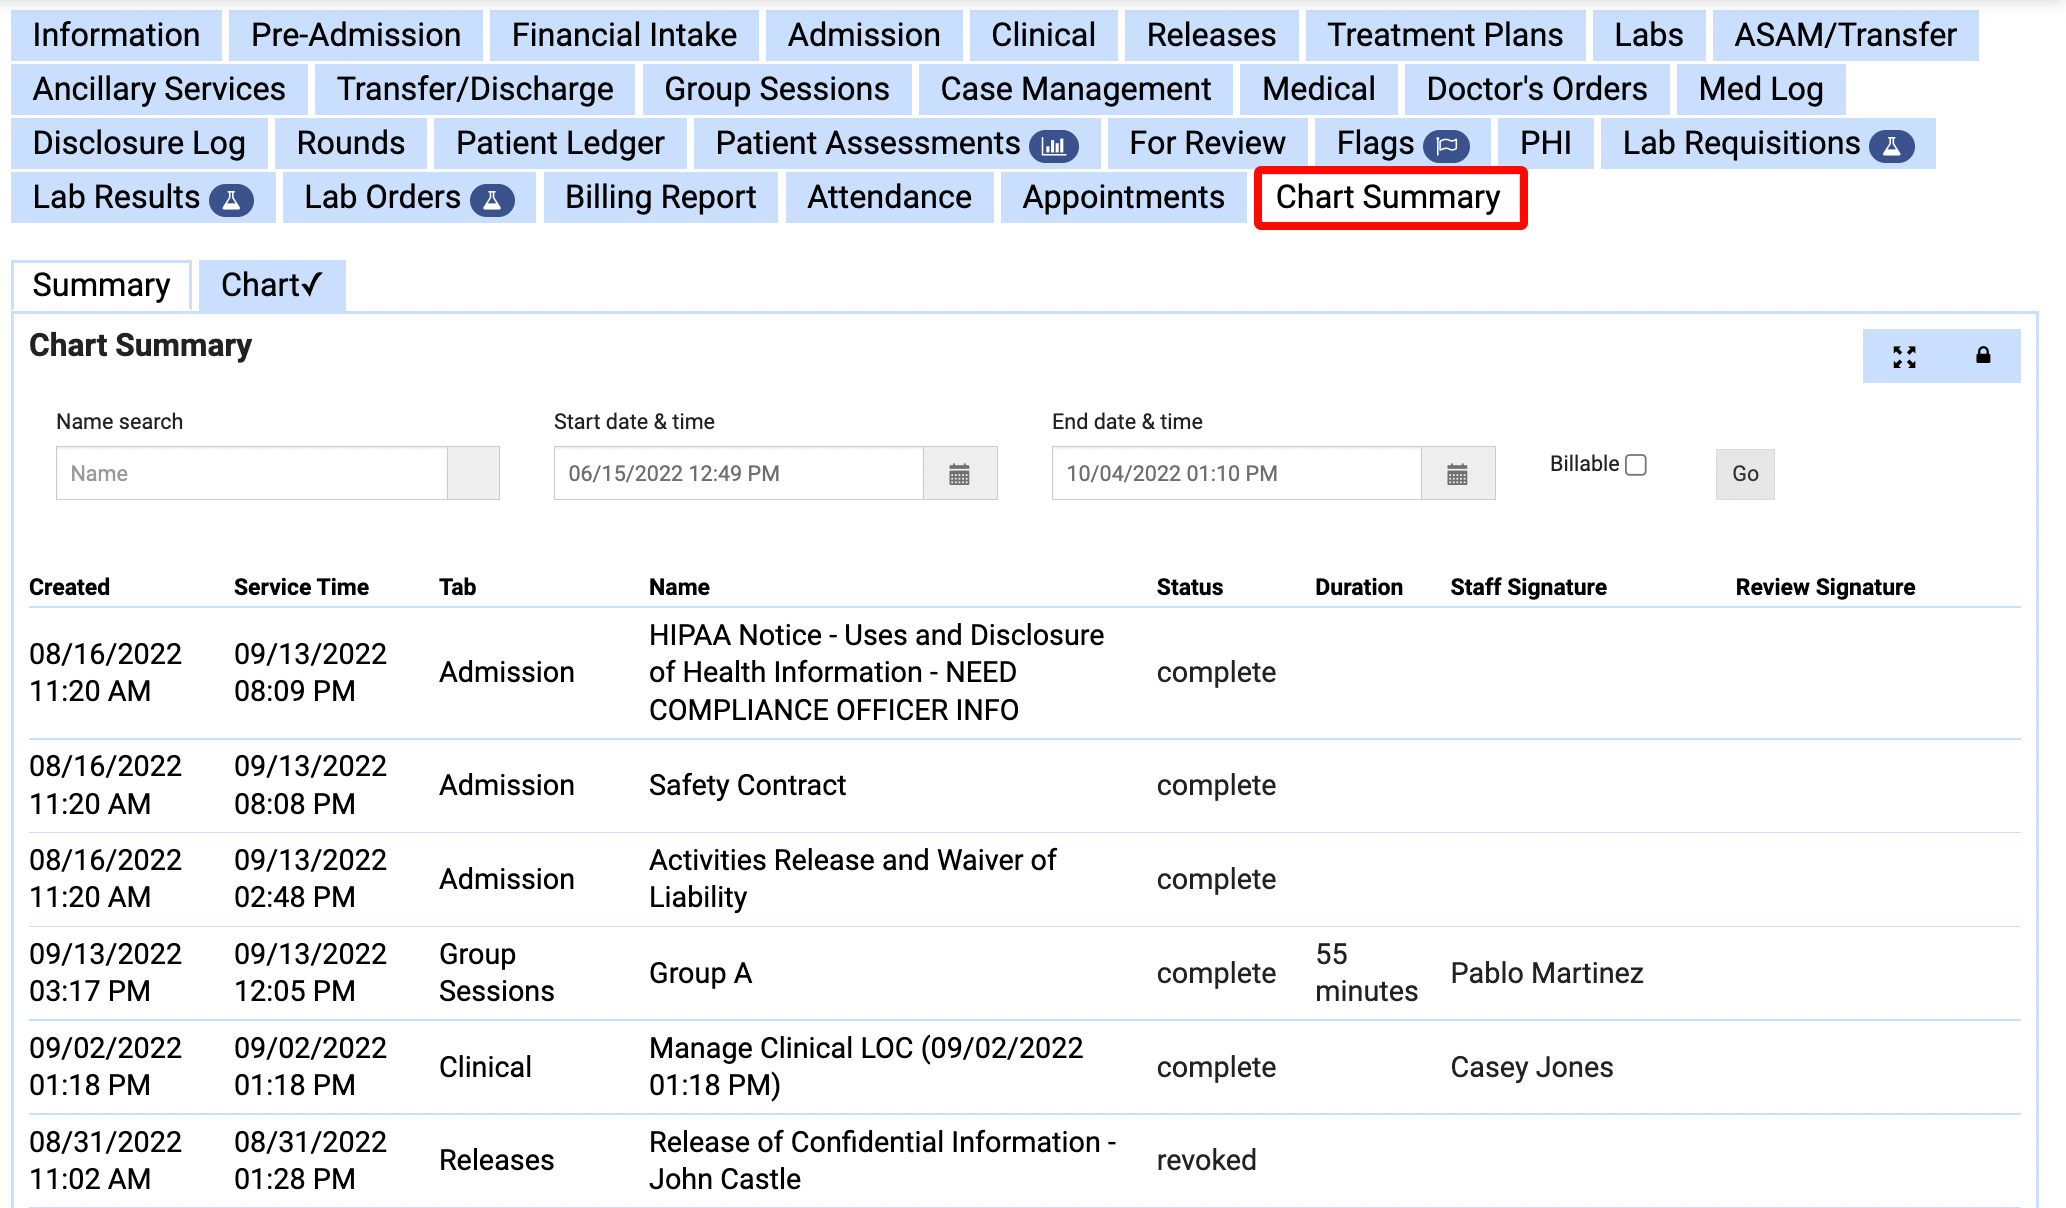
Task: Open the calendar picker for End date & time
Action: coord(1457,473)
